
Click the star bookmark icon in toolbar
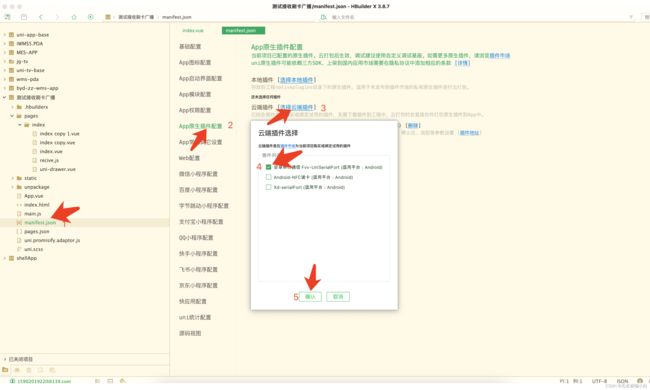tap(74, 17)
